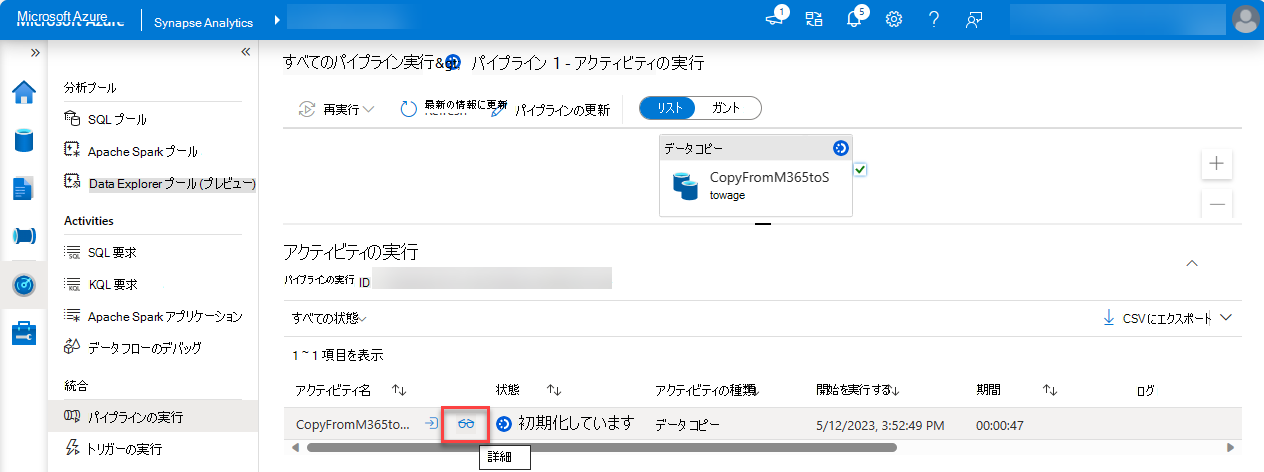Open the Home hub icon
Screen dimensions: 1264x472
(x=23, y=92)
